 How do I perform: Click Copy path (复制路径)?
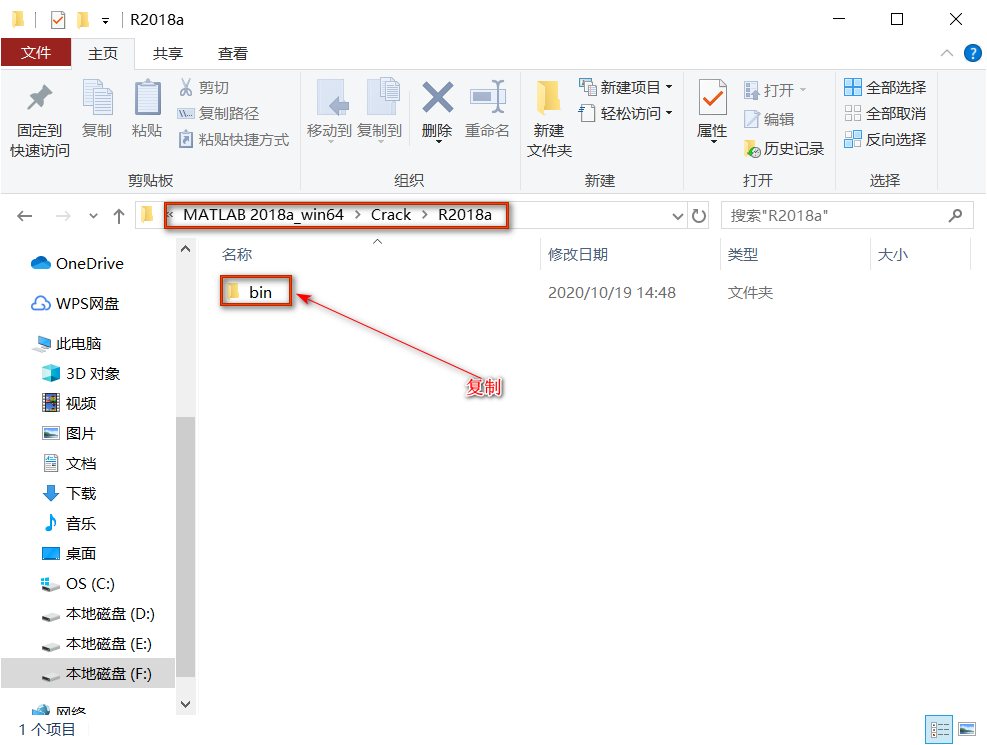point(219,113)
